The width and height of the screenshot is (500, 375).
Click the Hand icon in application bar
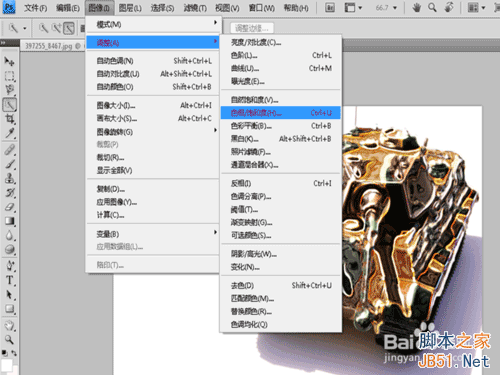(x=416, y=7)
